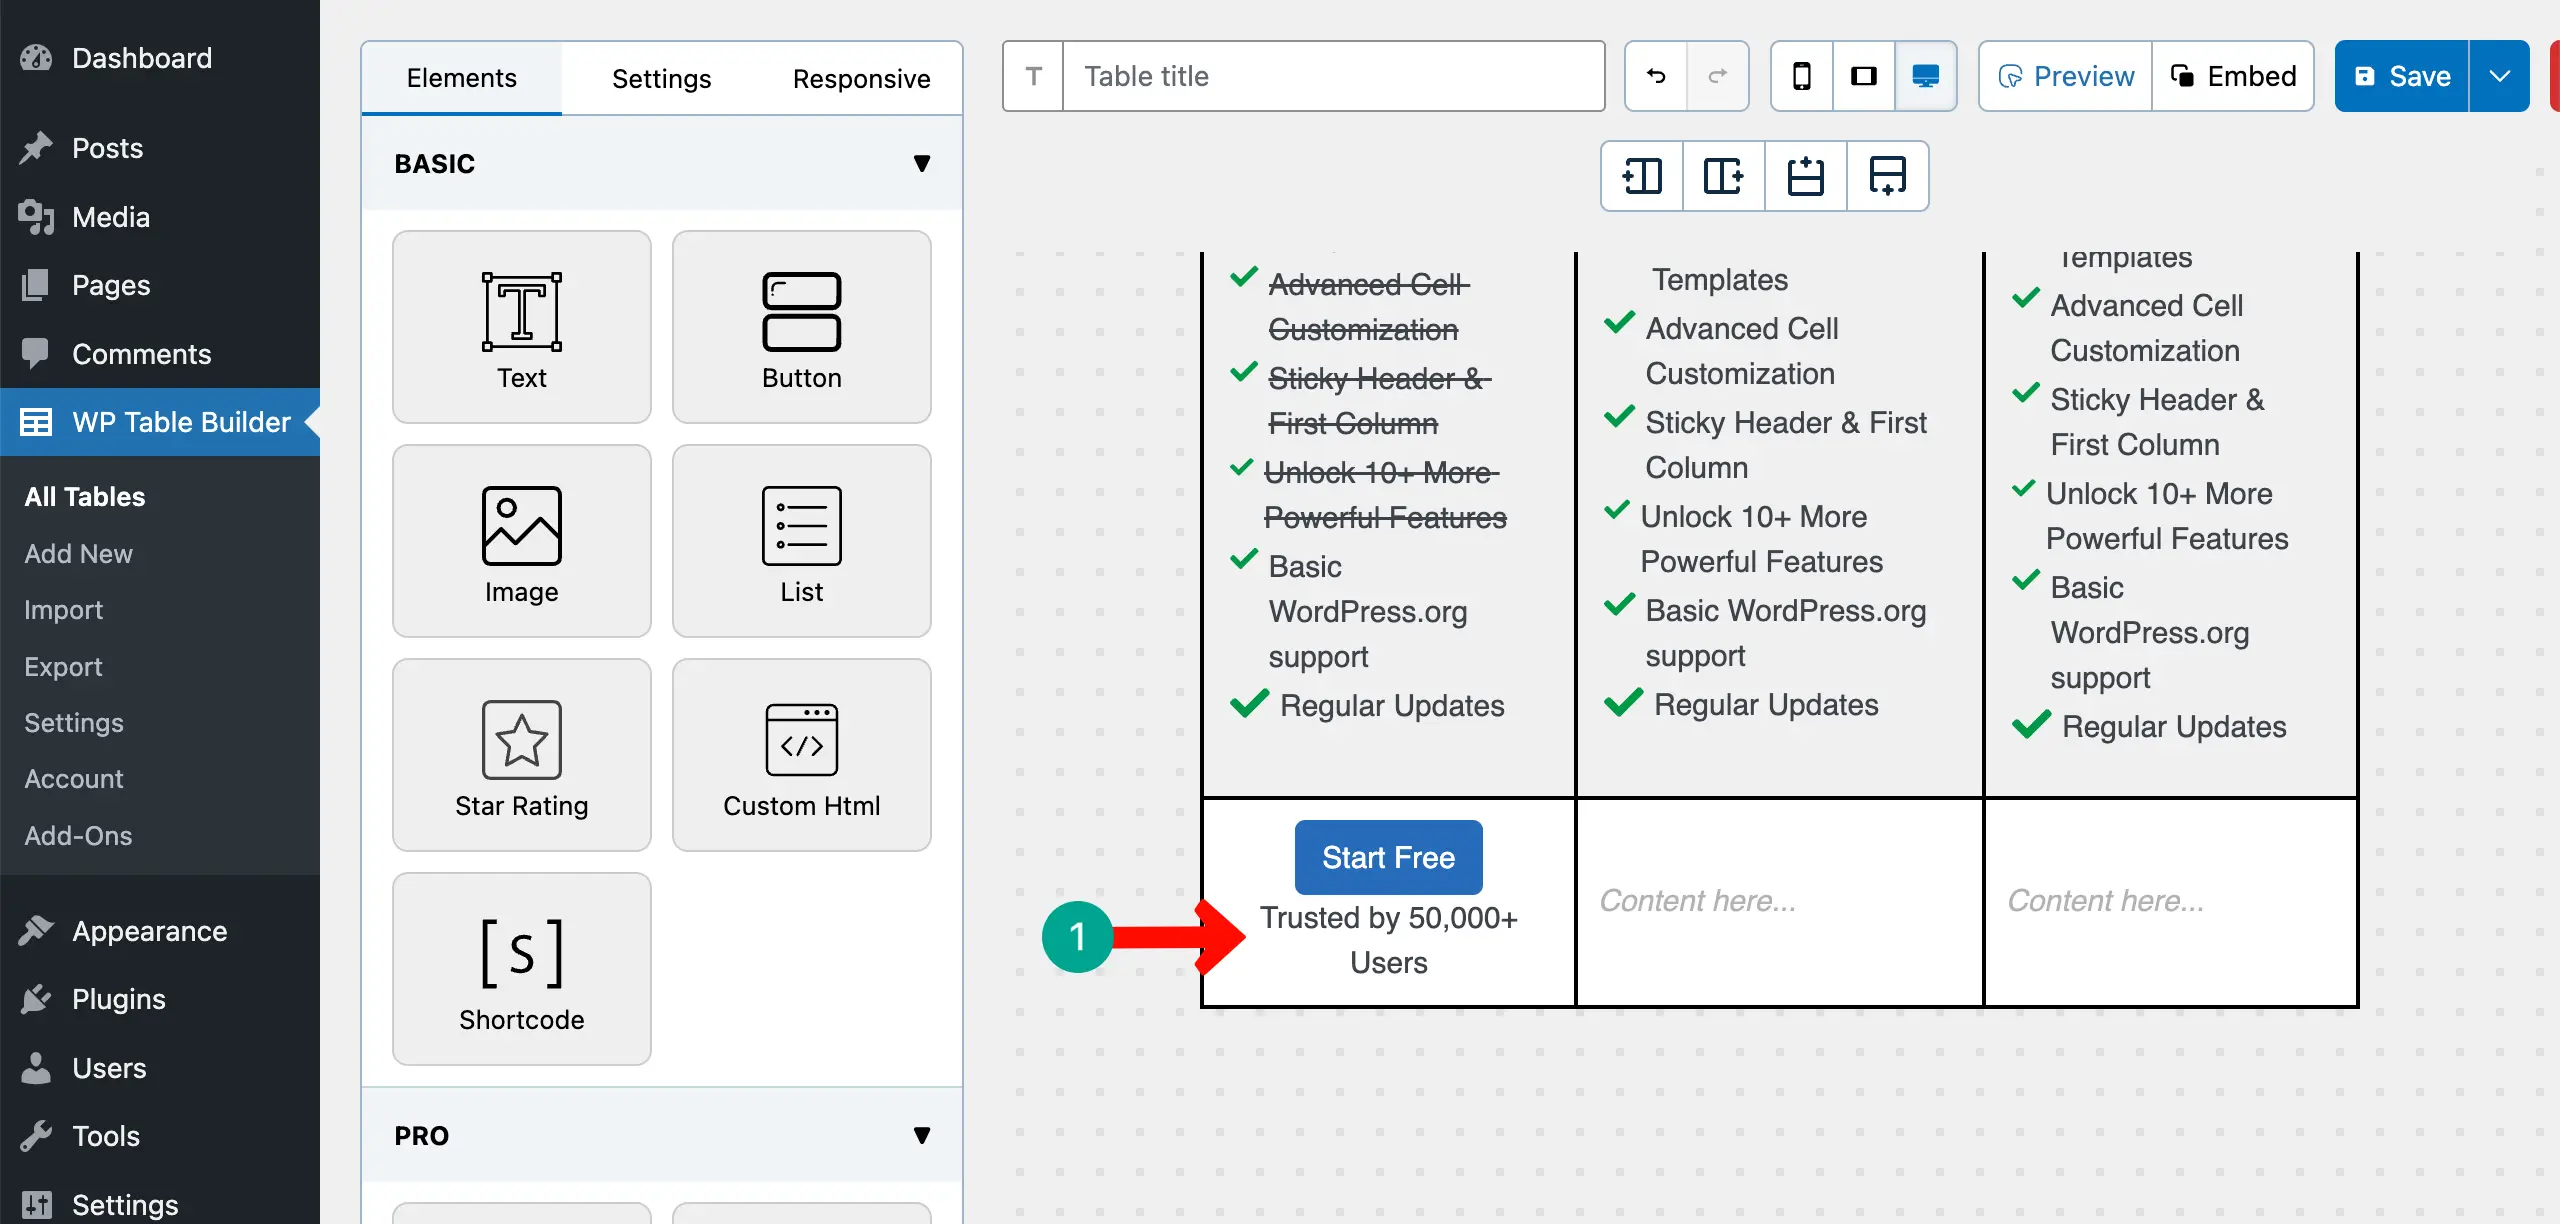This screenshot has height=1224, width=2560.
Task: Switch to the Settings tab
Action: pos(661,77)
